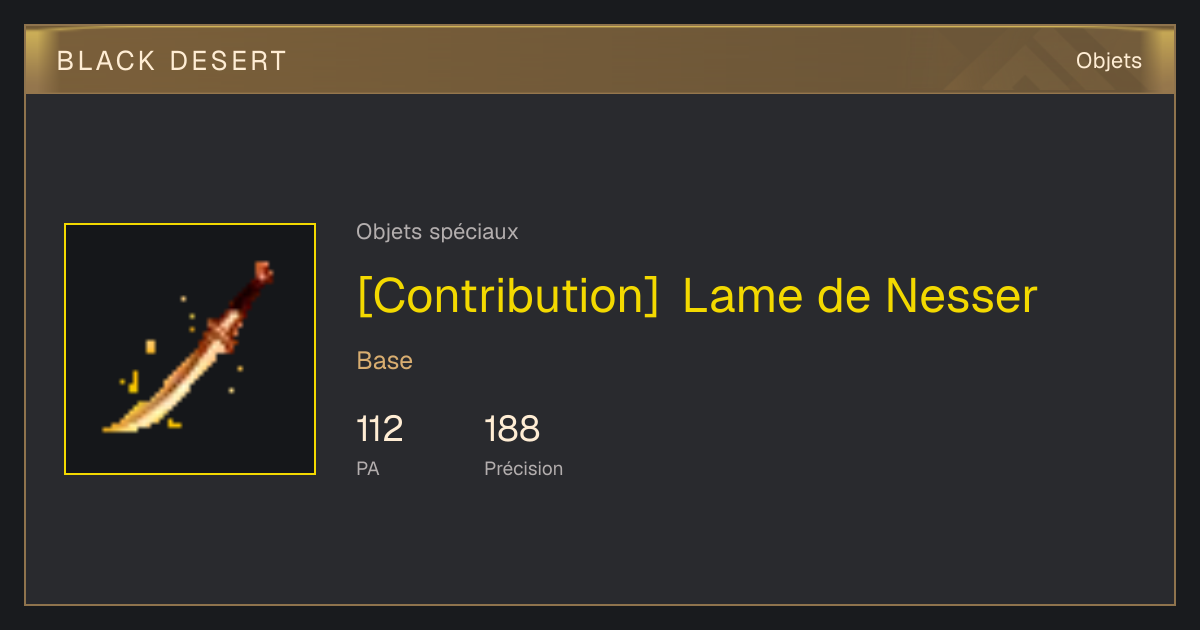1200x630 pixels.
Task: Click the gold header banner
Action: [600, 61]
